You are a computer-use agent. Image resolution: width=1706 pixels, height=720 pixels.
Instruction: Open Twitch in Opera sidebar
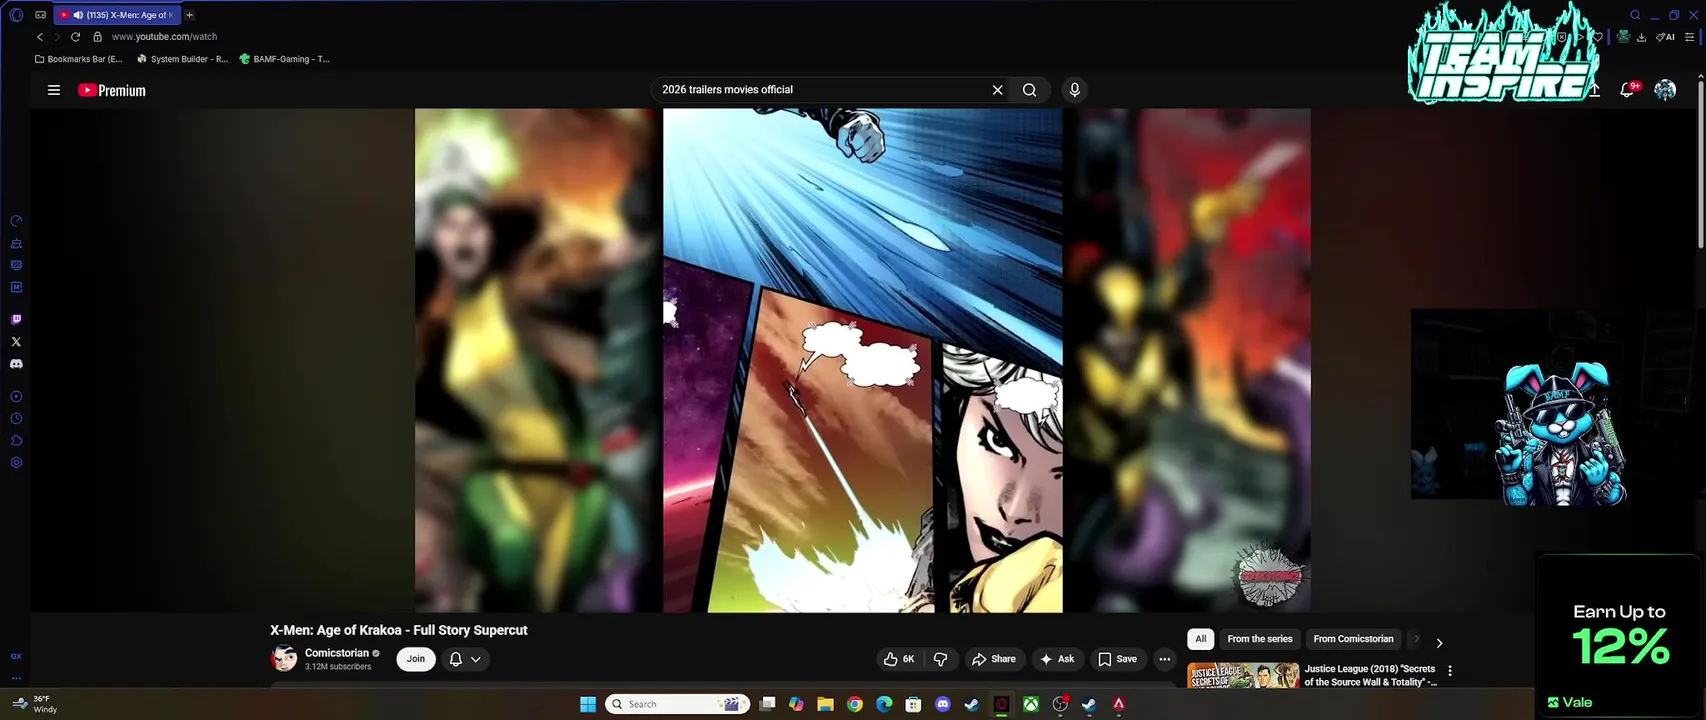(16, 320)
